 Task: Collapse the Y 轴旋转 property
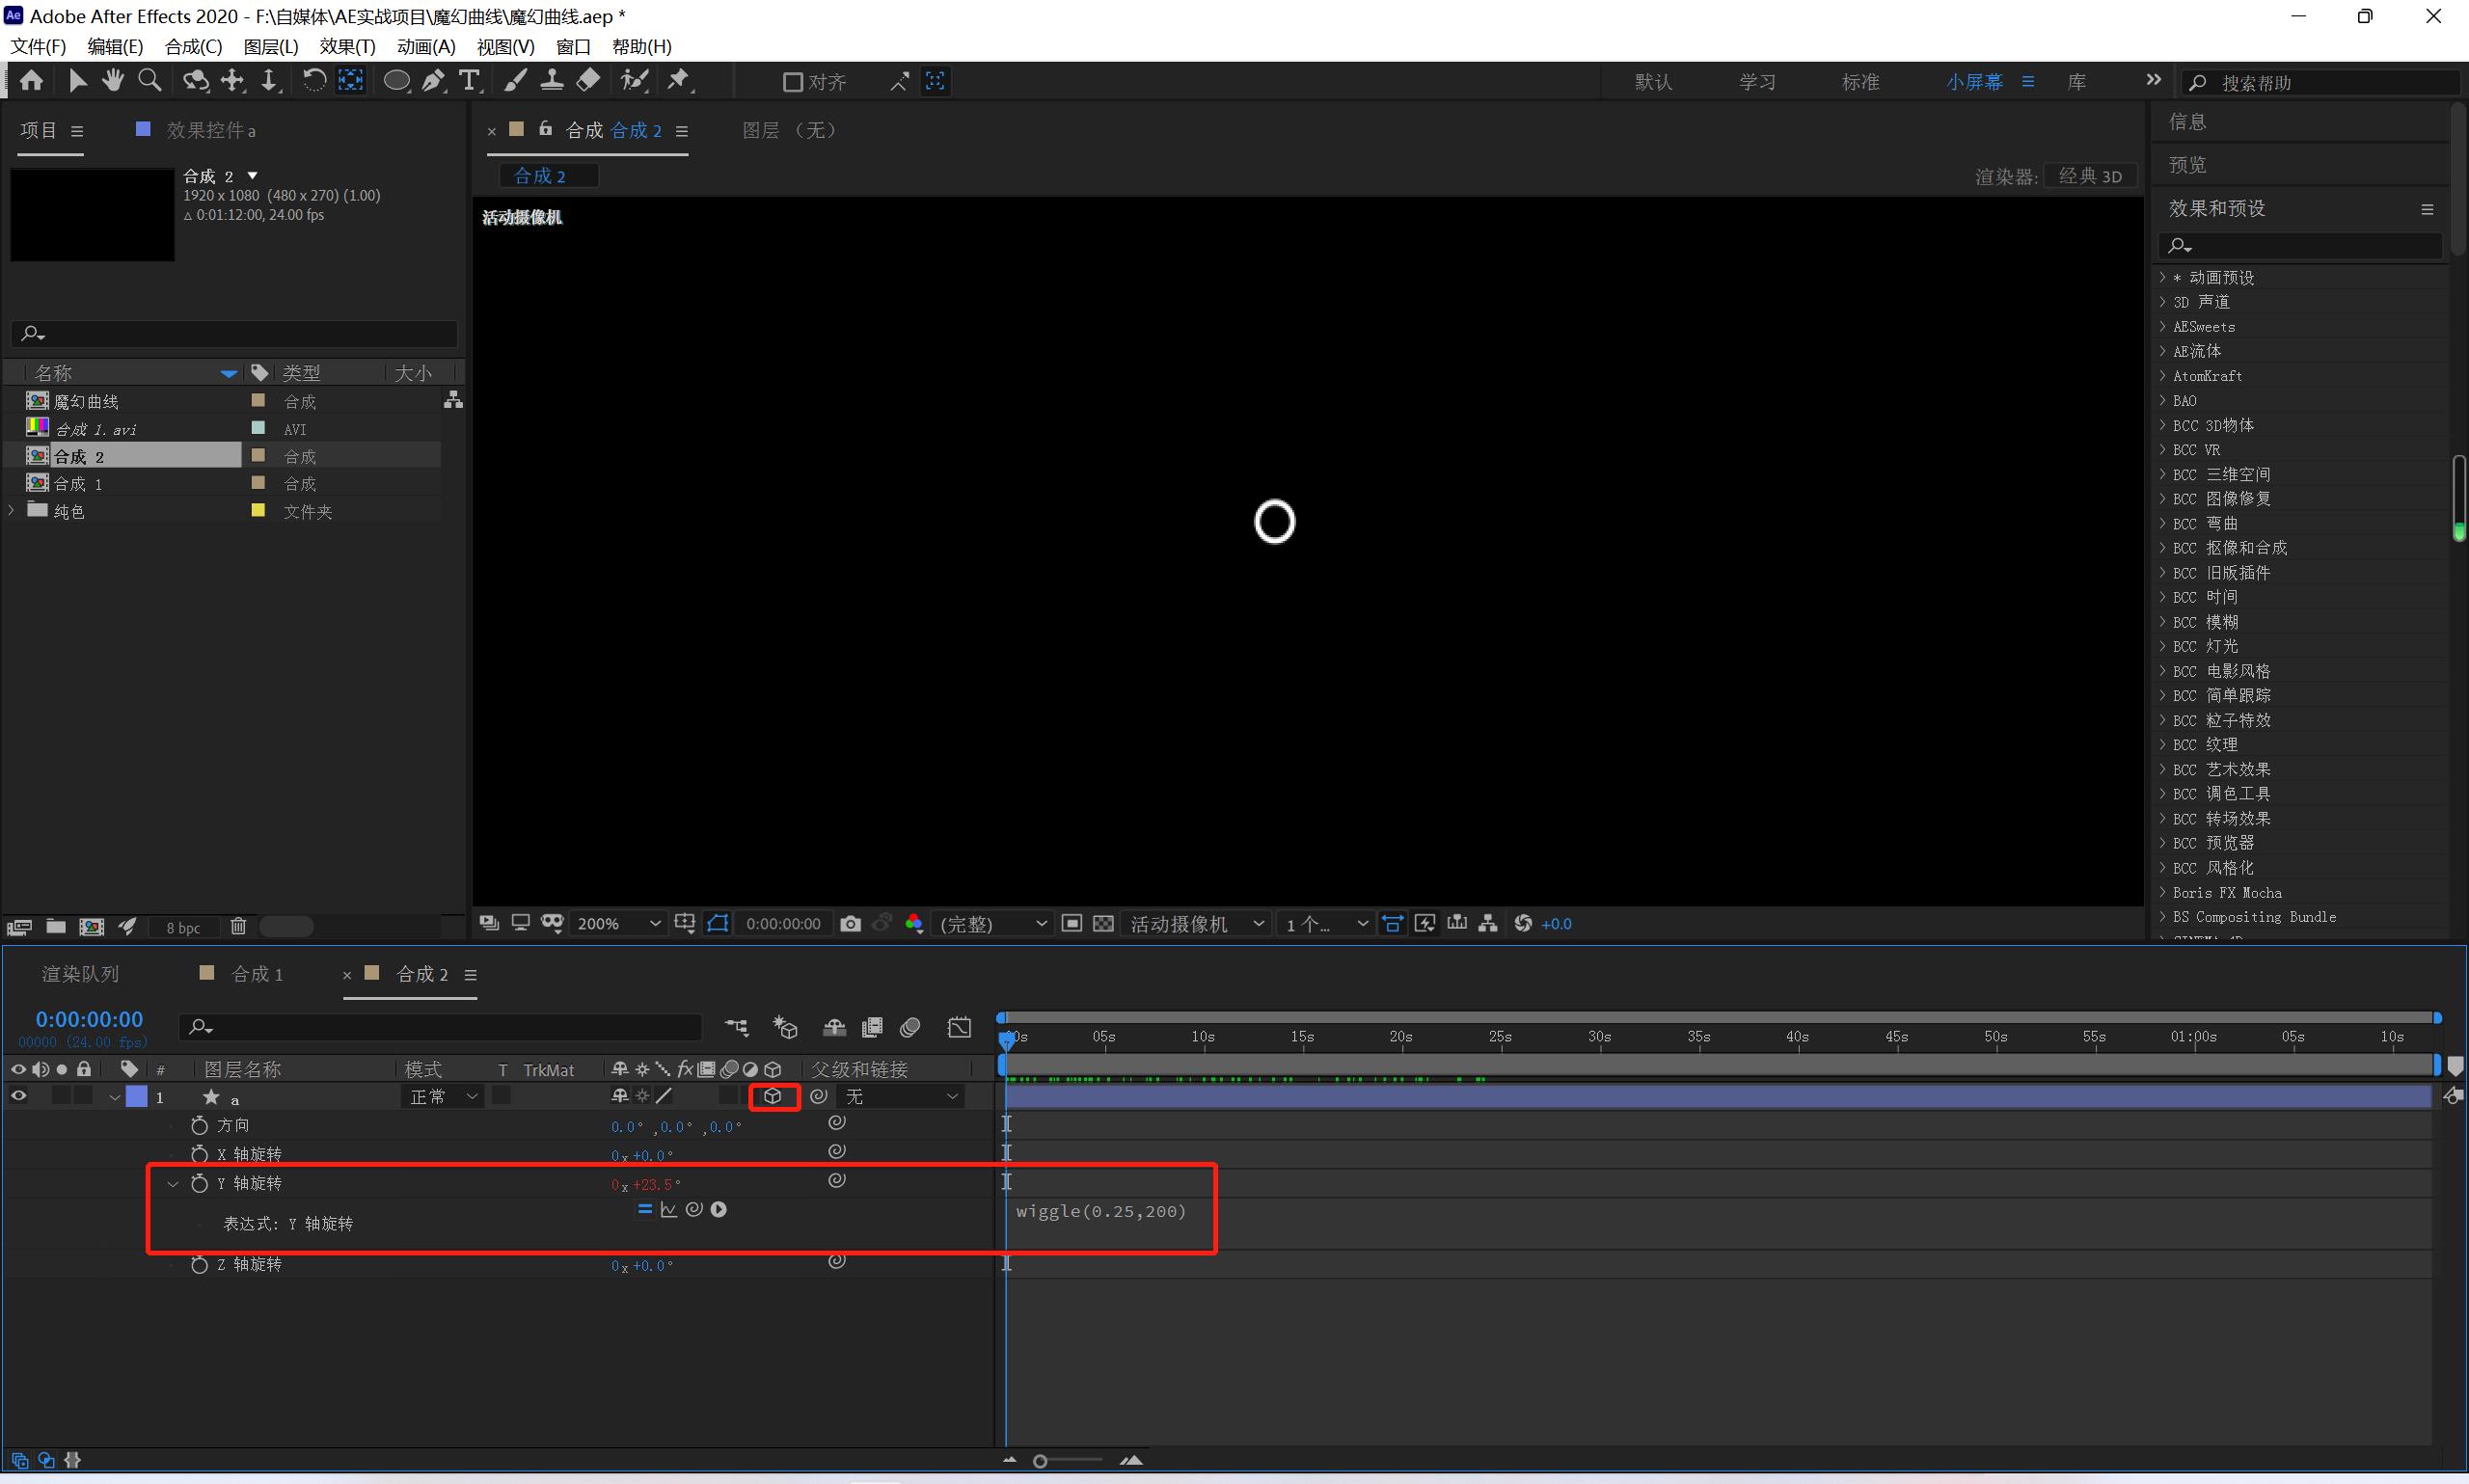[173, 1184]
